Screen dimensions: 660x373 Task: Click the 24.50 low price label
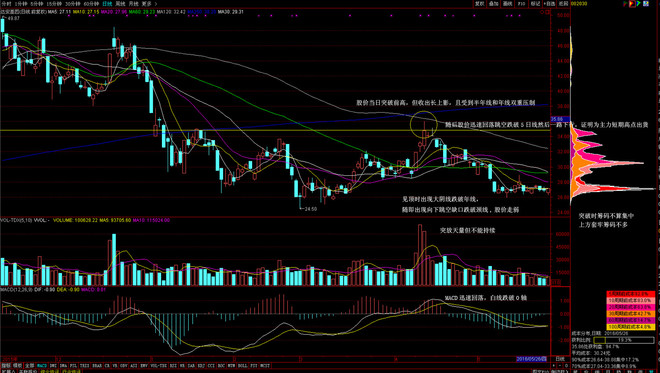pos(310,209)
